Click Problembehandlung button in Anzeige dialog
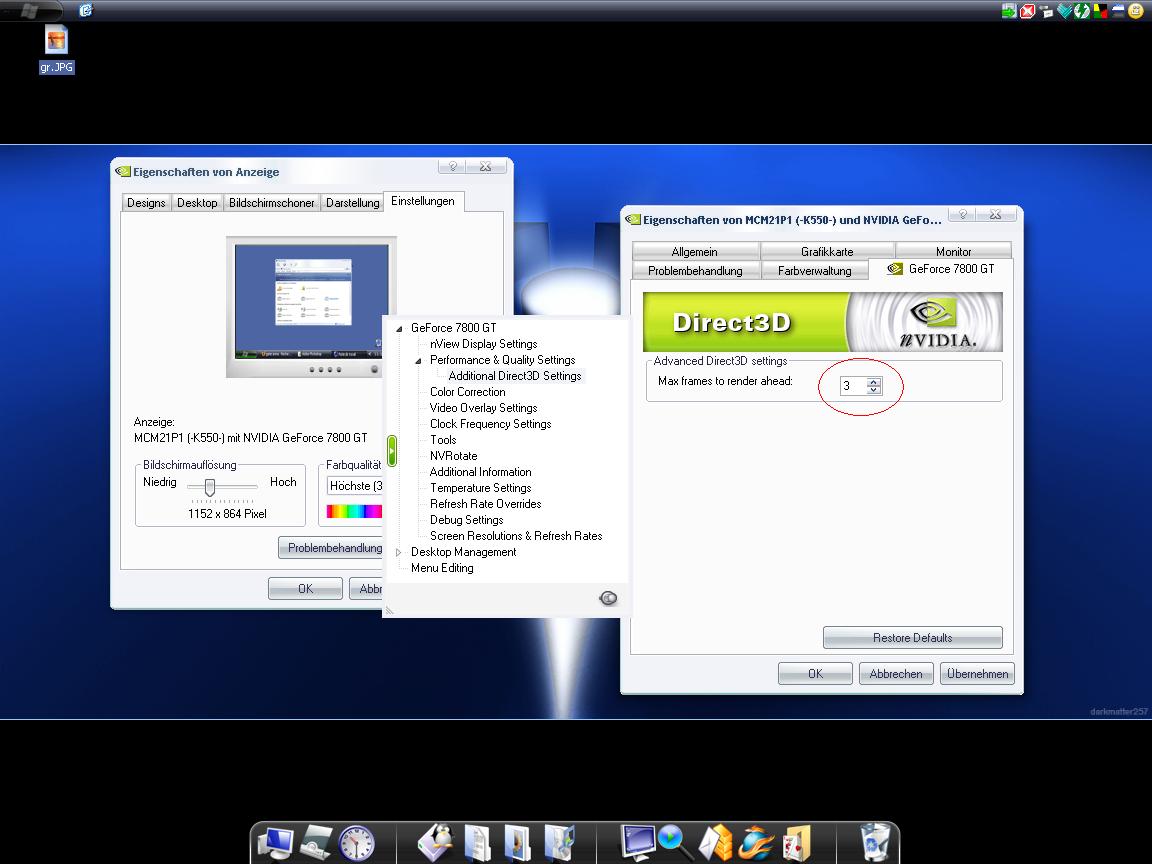 coord(331,548)
